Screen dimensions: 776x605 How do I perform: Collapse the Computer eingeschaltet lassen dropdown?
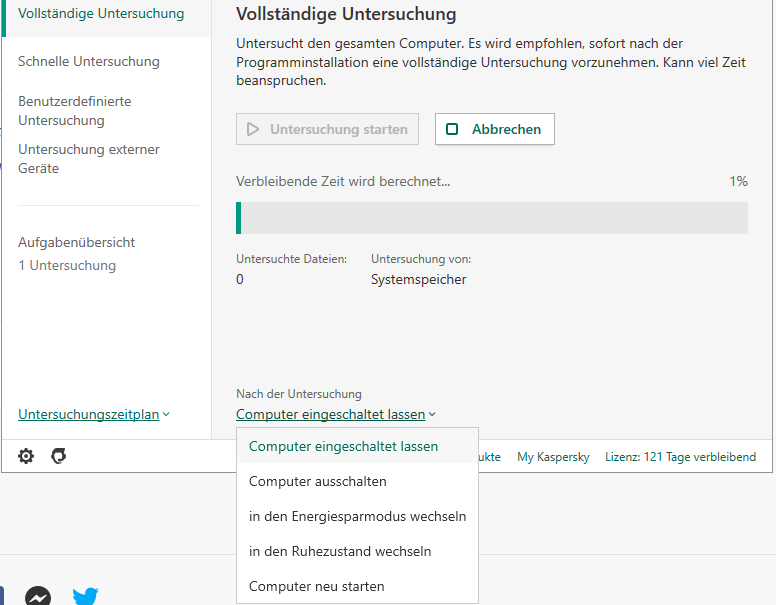(336, 414)
